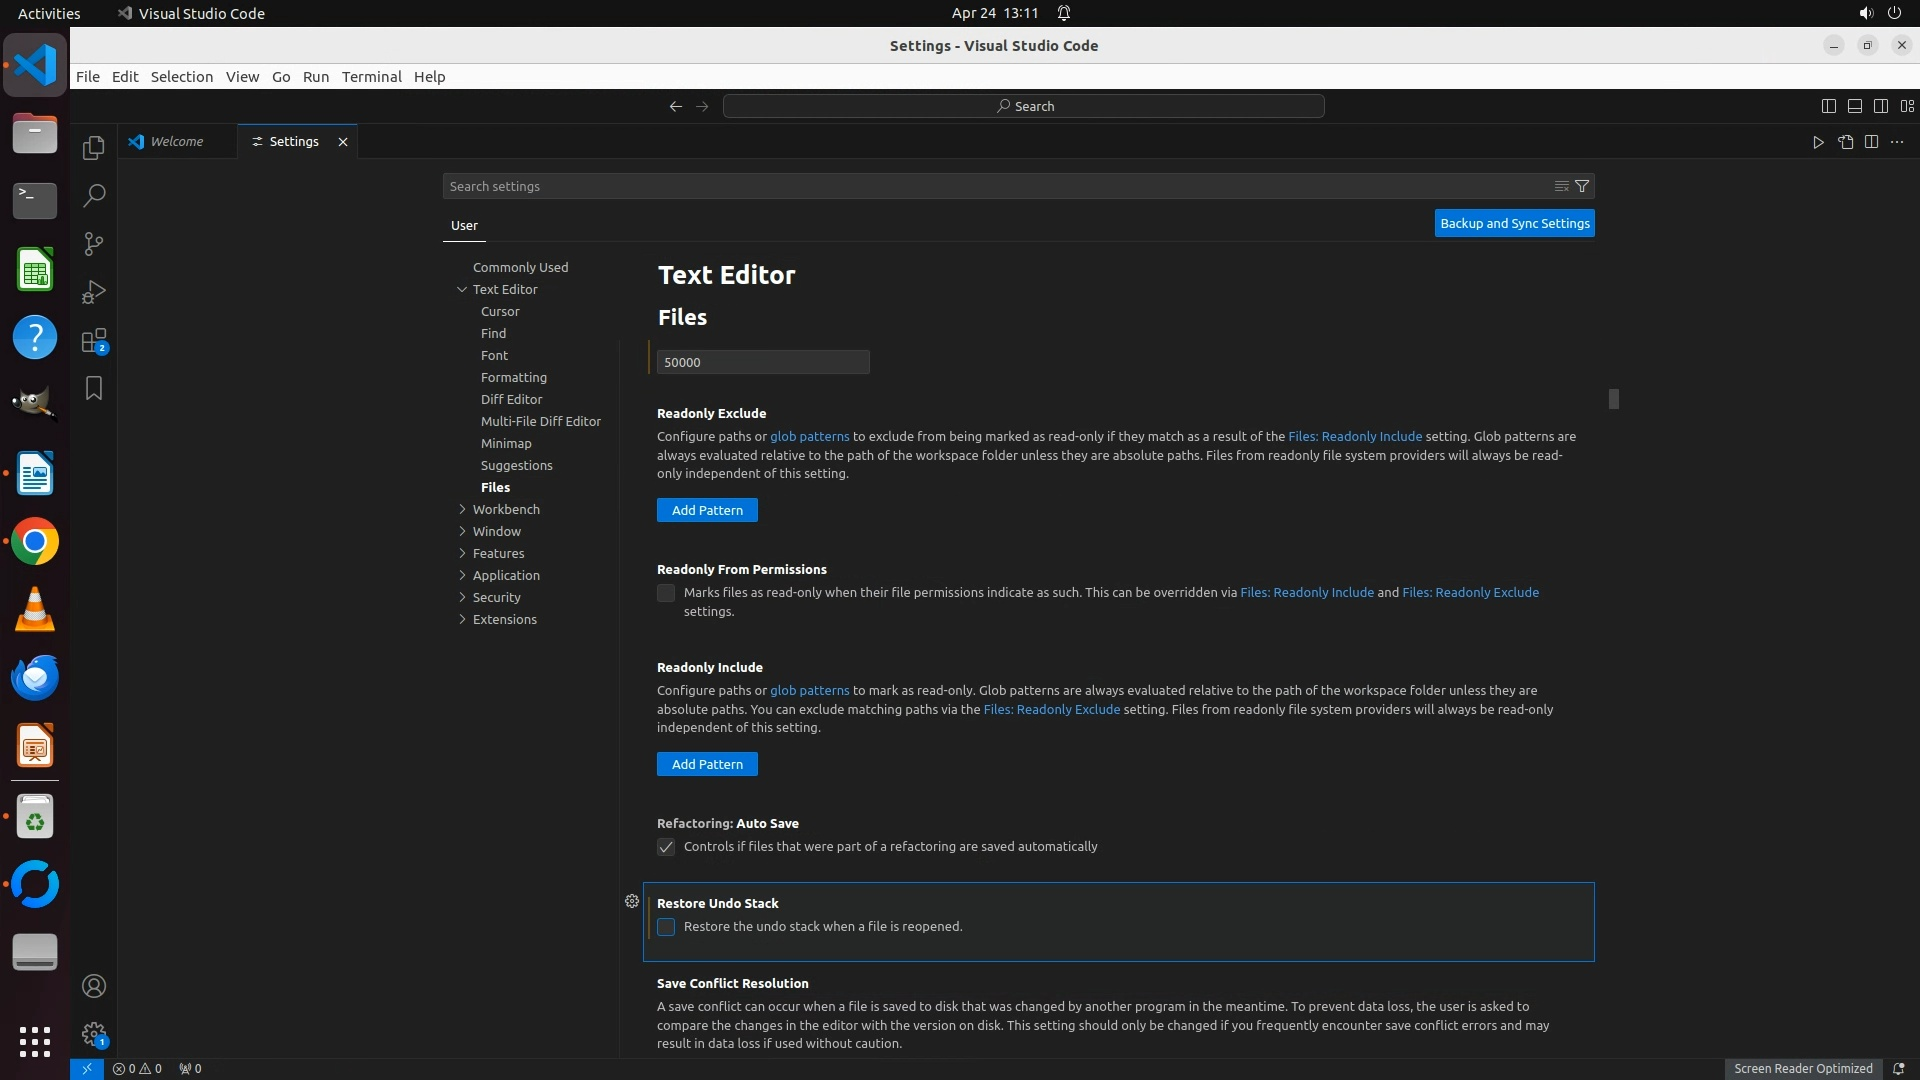The image size is (1920, 1080).
Task: Enable the Restore Undo Stack checkbox
Action: click(666, 927)
